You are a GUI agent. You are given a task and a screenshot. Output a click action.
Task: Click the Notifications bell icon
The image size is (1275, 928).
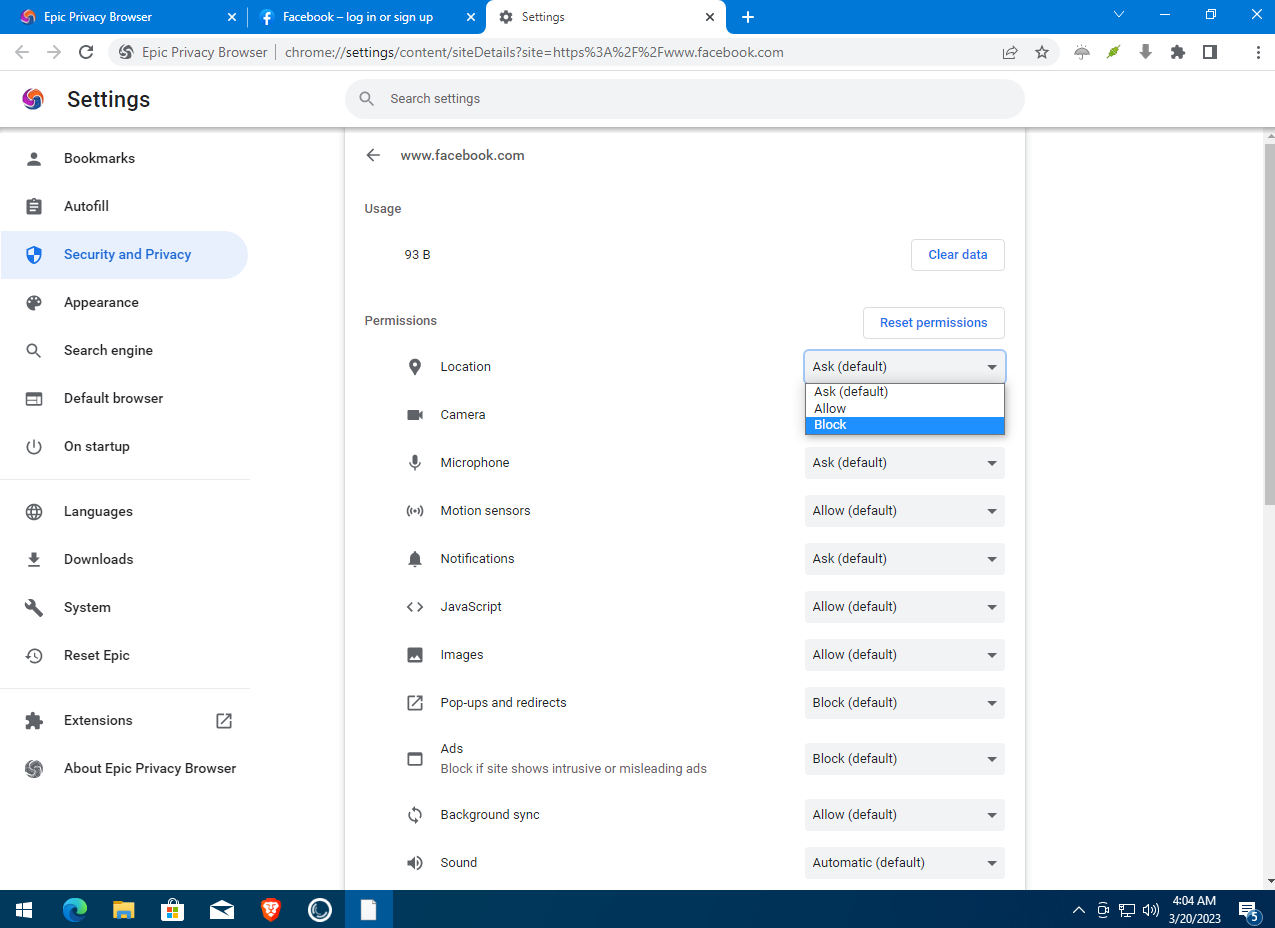point(415,559)
